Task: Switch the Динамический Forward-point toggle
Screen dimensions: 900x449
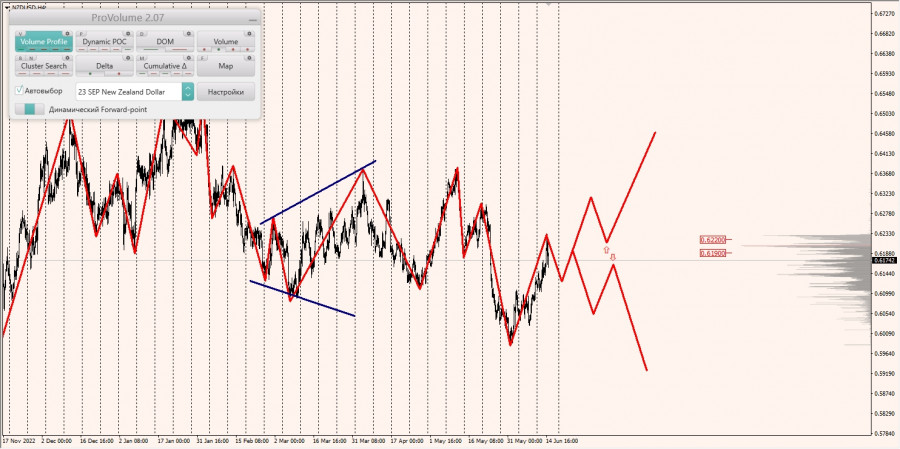Action: 30,109
